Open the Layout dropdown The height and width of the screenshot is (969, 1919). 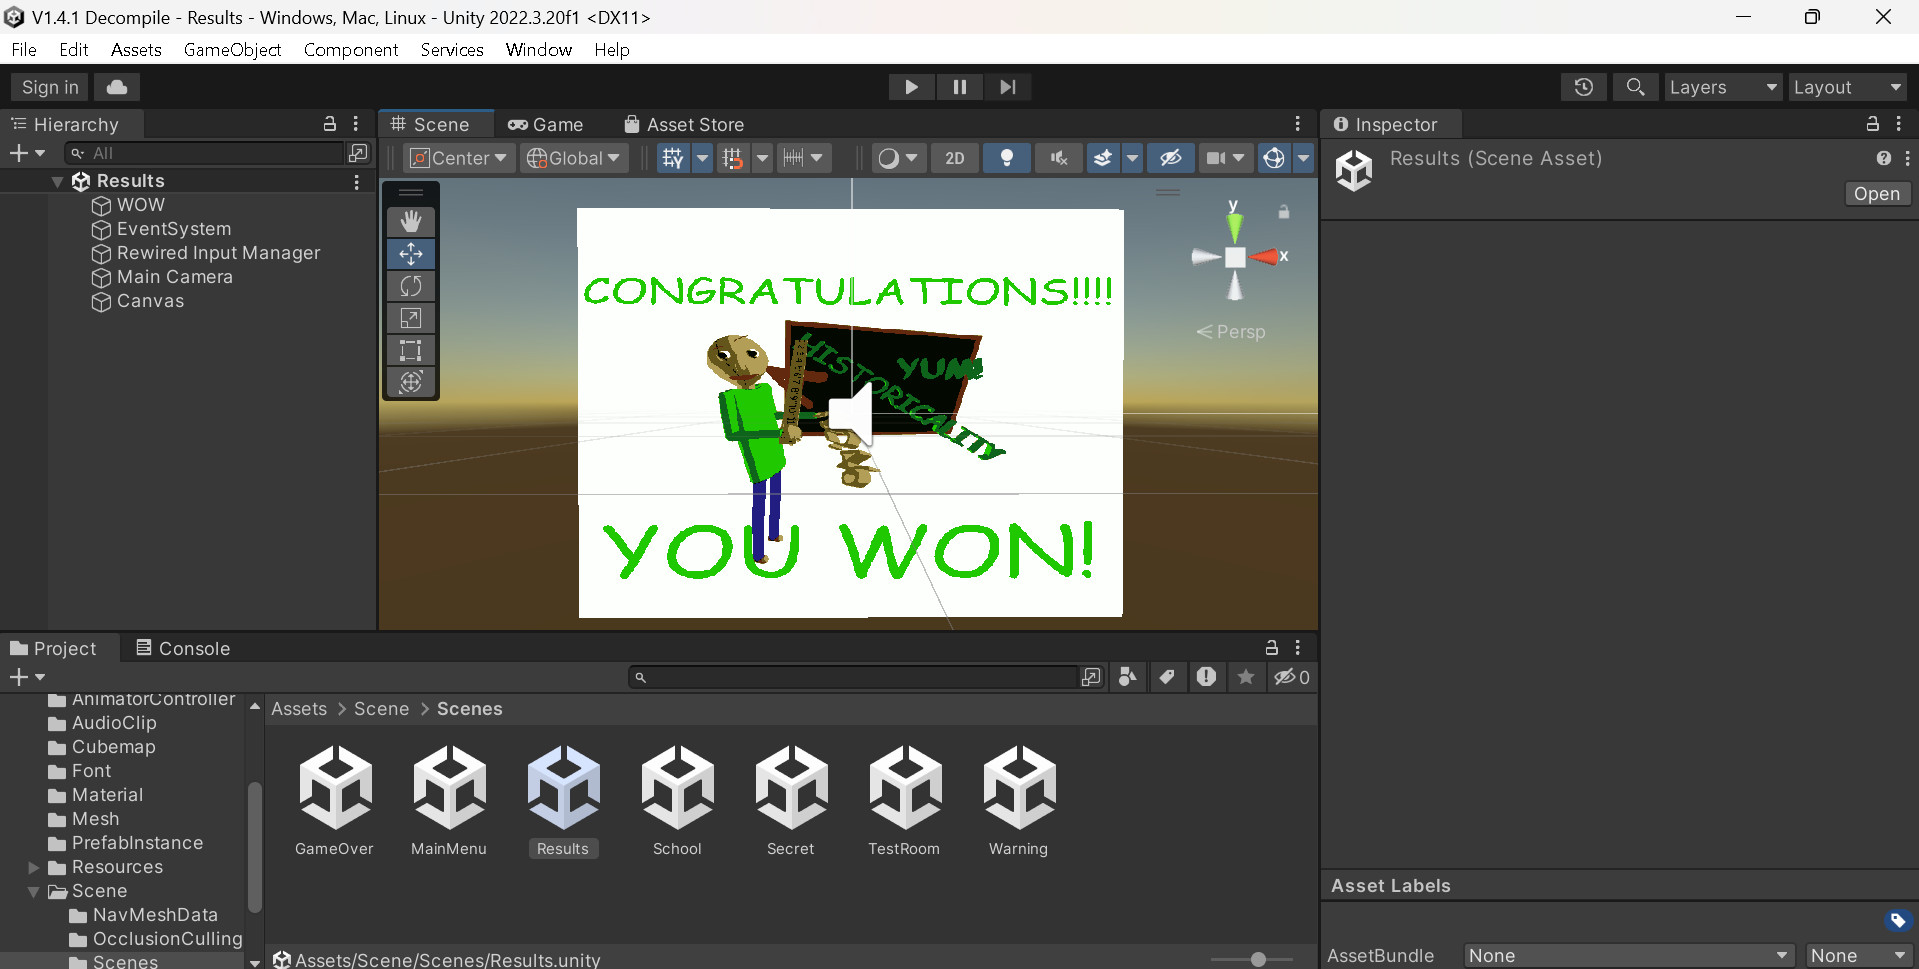pos(1846,87)
